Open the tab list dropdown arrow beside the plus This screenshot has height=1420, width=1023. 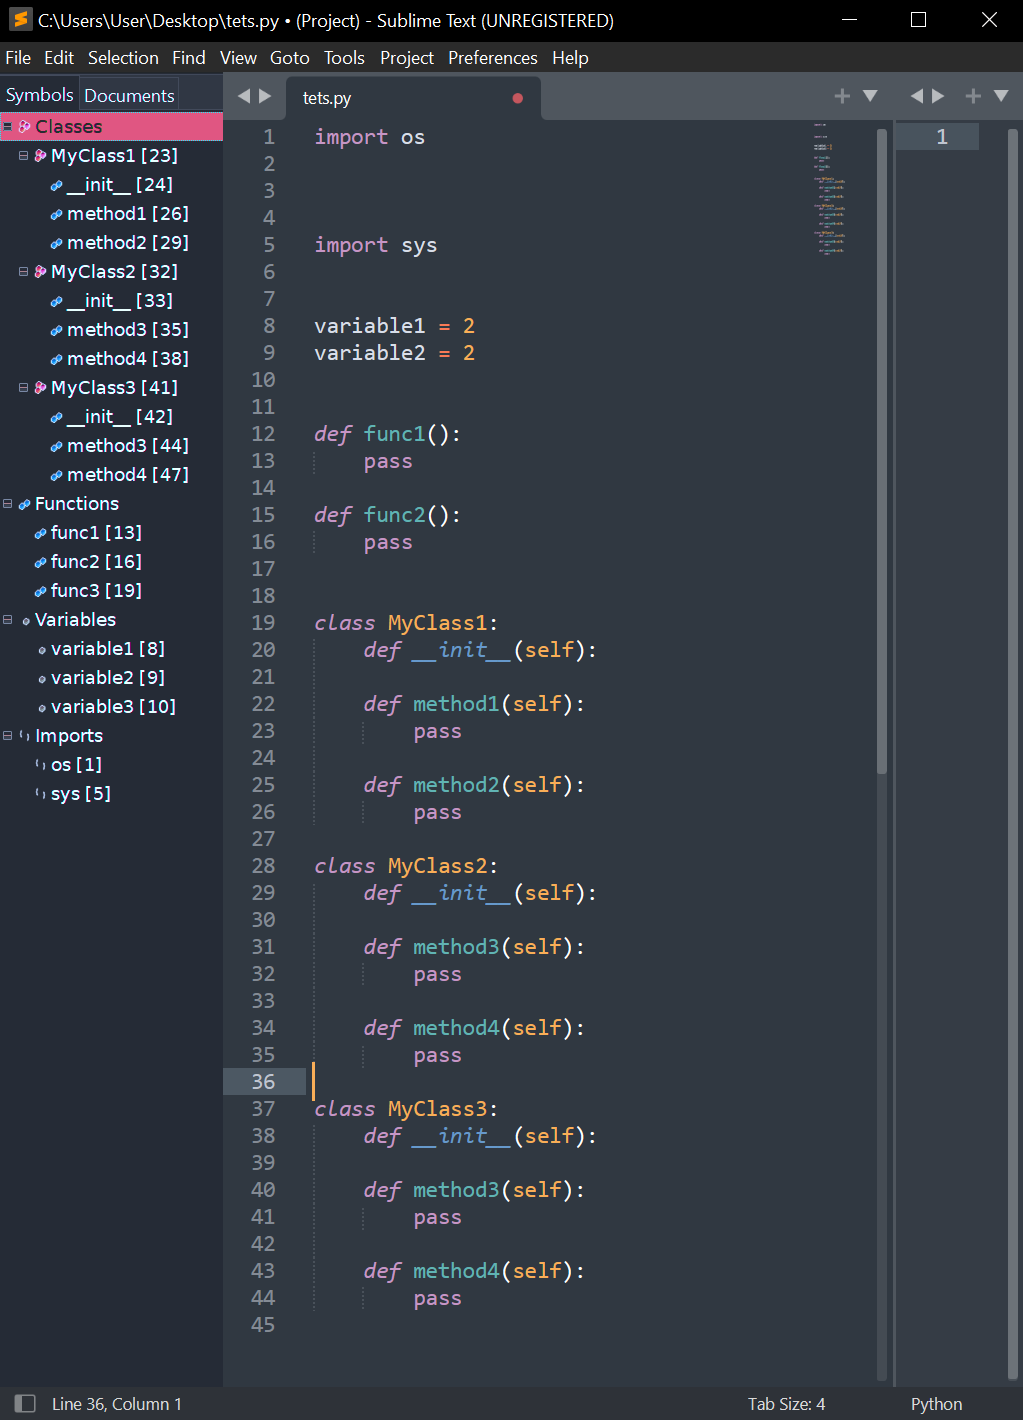tap(870, 95)
